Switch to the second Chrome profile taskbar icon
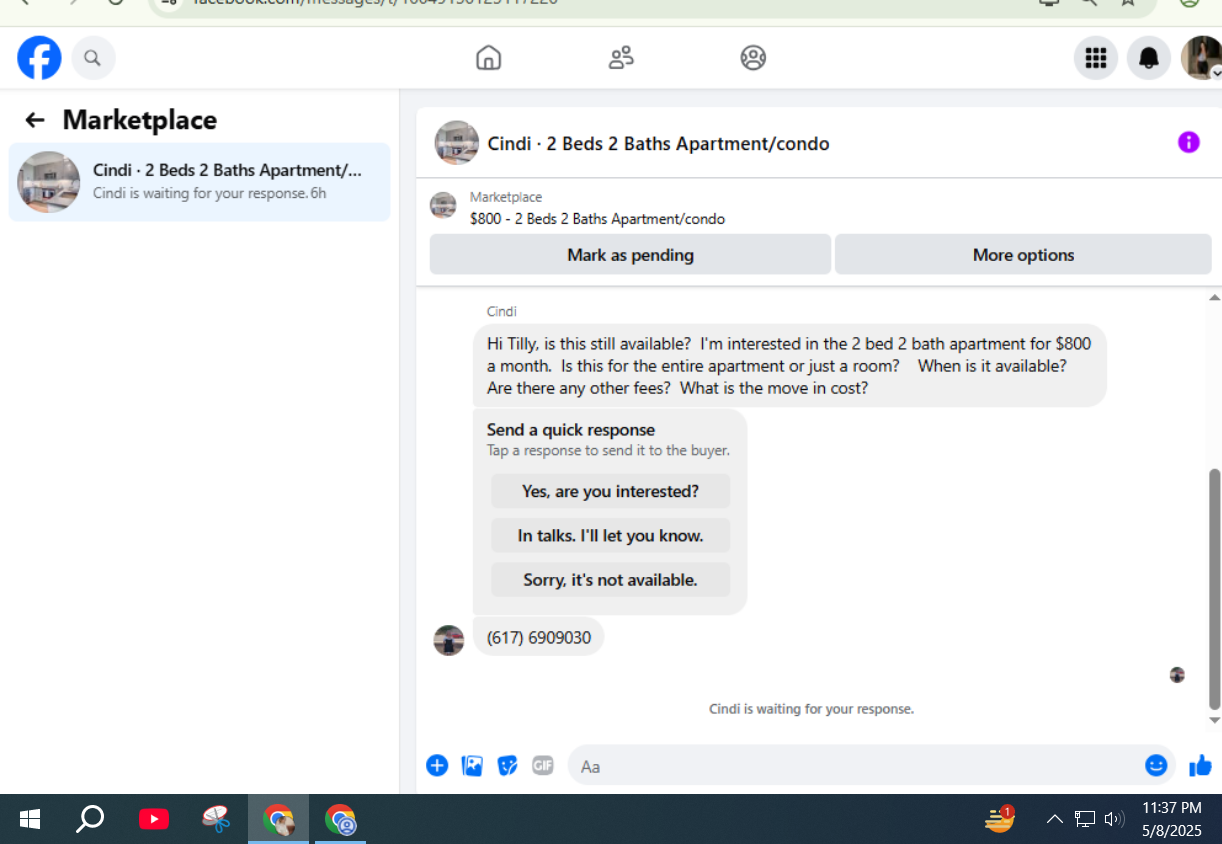The width and height of the screenshot is (1222, 844). (x=340, y=820)
